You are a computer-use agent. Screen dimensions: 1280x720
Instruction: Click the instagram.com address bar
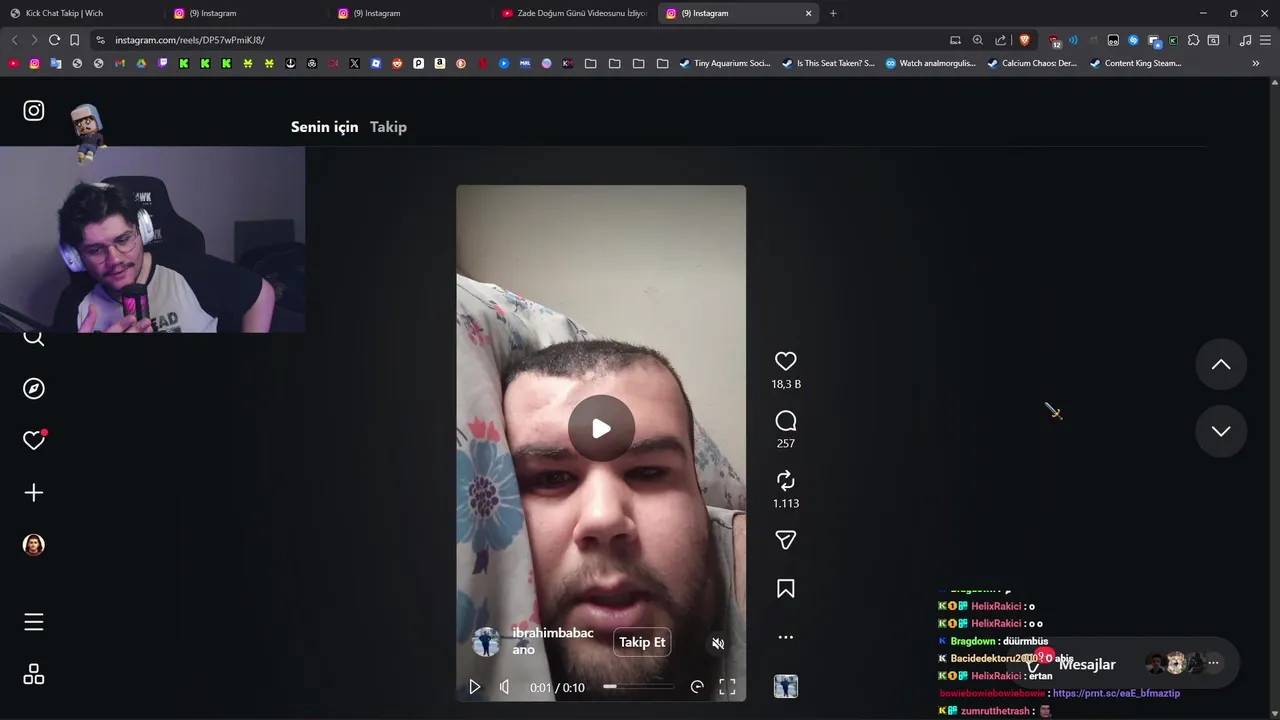(520, 40)
